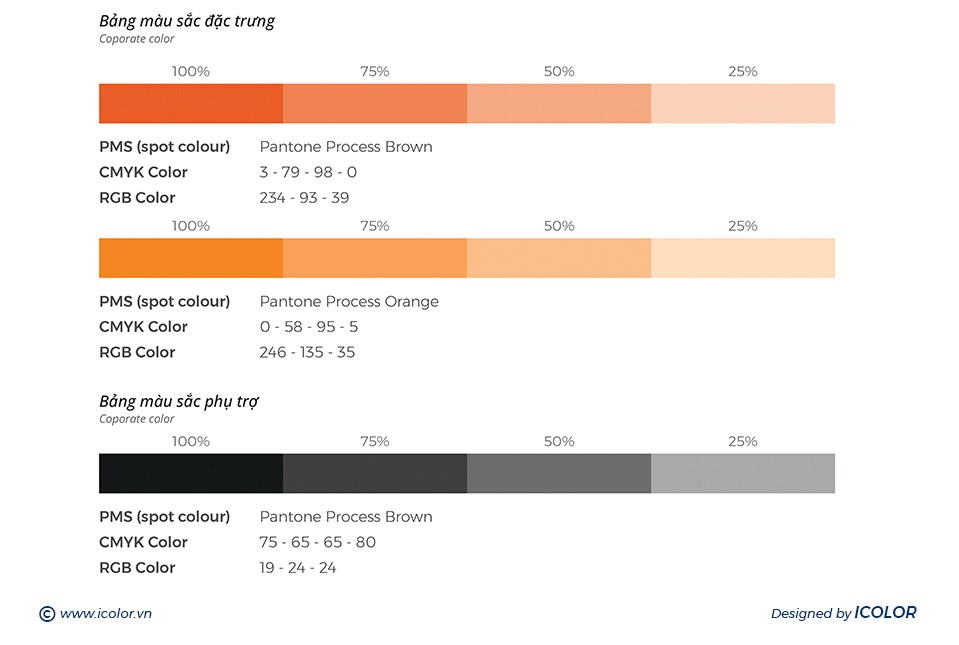This screenshot has width=959, height=645.
Task: Choose the 50% gray swatch
Action: click(x=559, y=473)
